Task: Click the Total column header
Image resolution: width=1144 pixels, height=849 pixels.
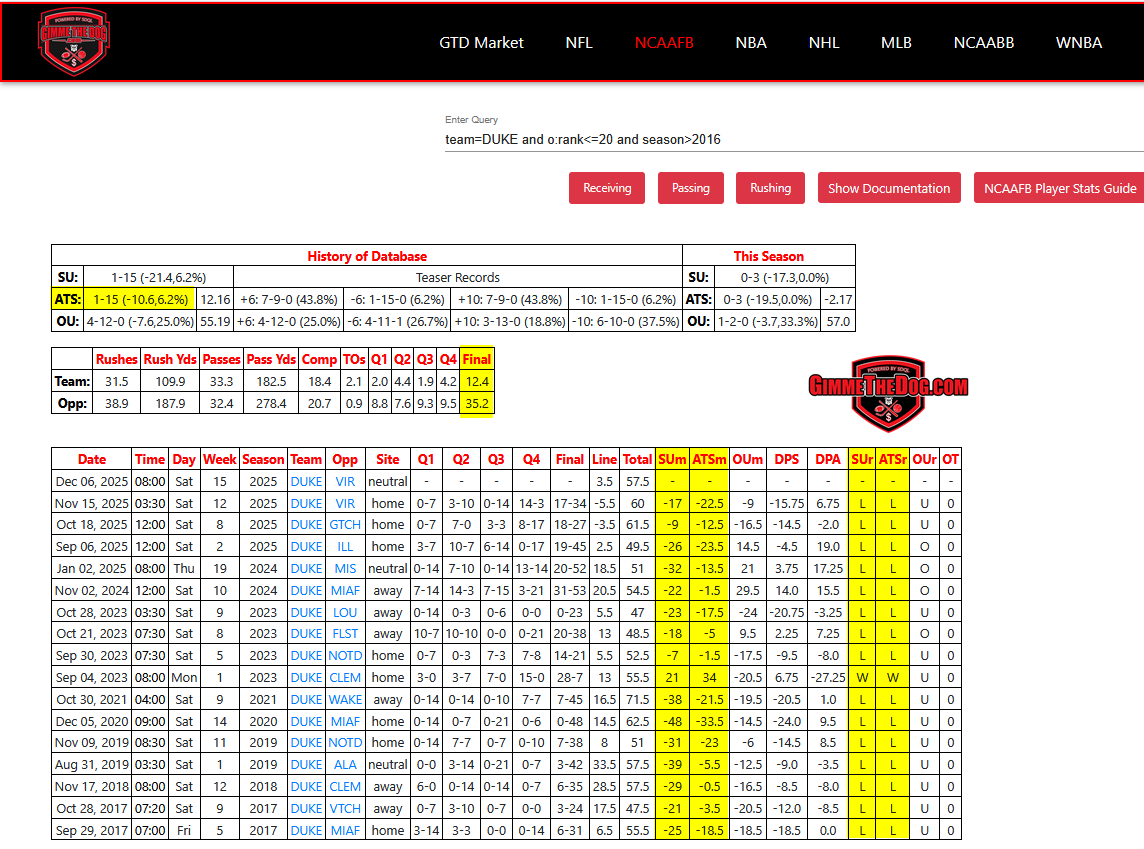Action: click(x=638, y=460)
